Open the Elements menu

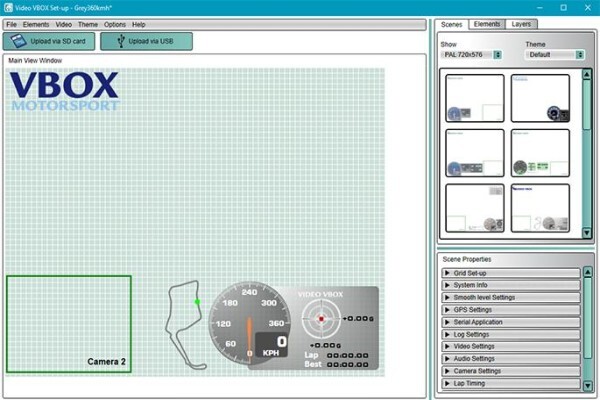(x=36, y=24)
